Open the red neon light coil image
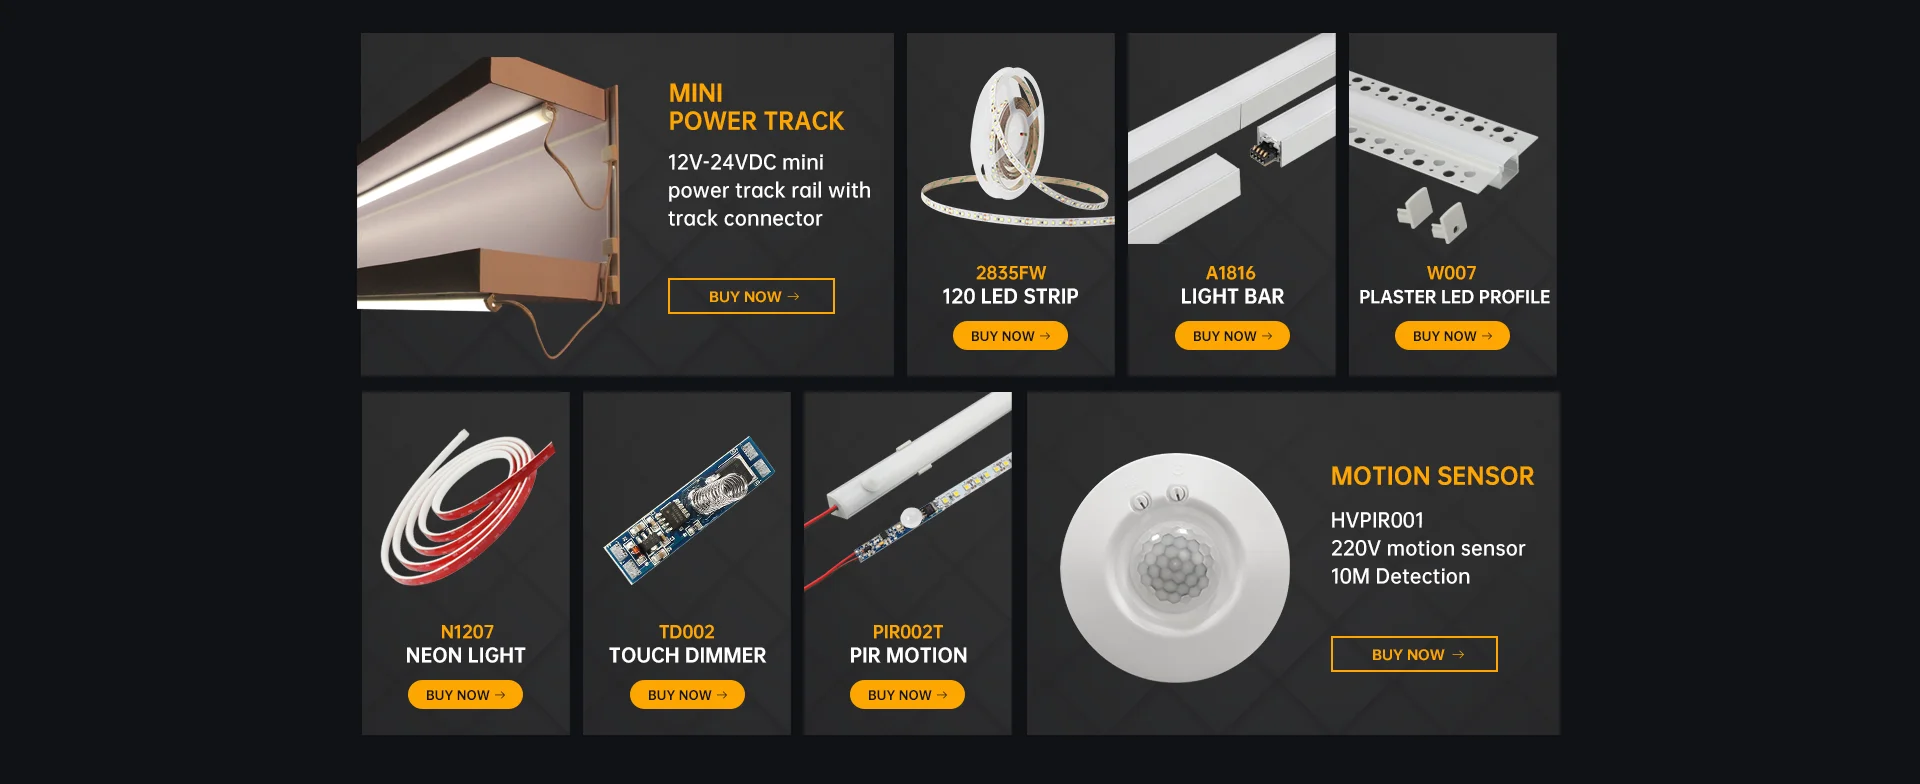1920x784 pixels. [467, 508]
